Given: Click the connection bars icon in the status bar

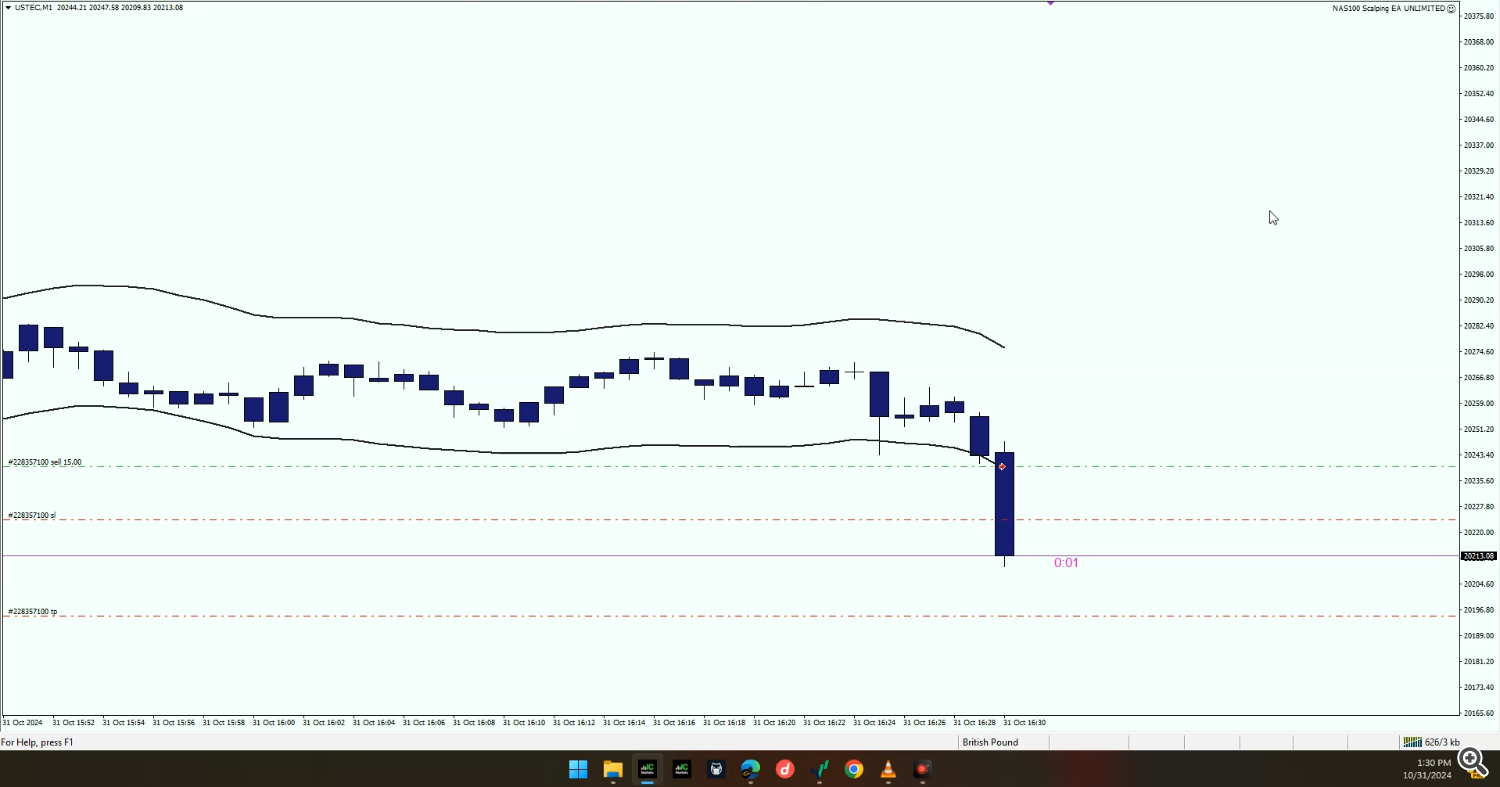Looking at the screenshot, I should 1412,742.
